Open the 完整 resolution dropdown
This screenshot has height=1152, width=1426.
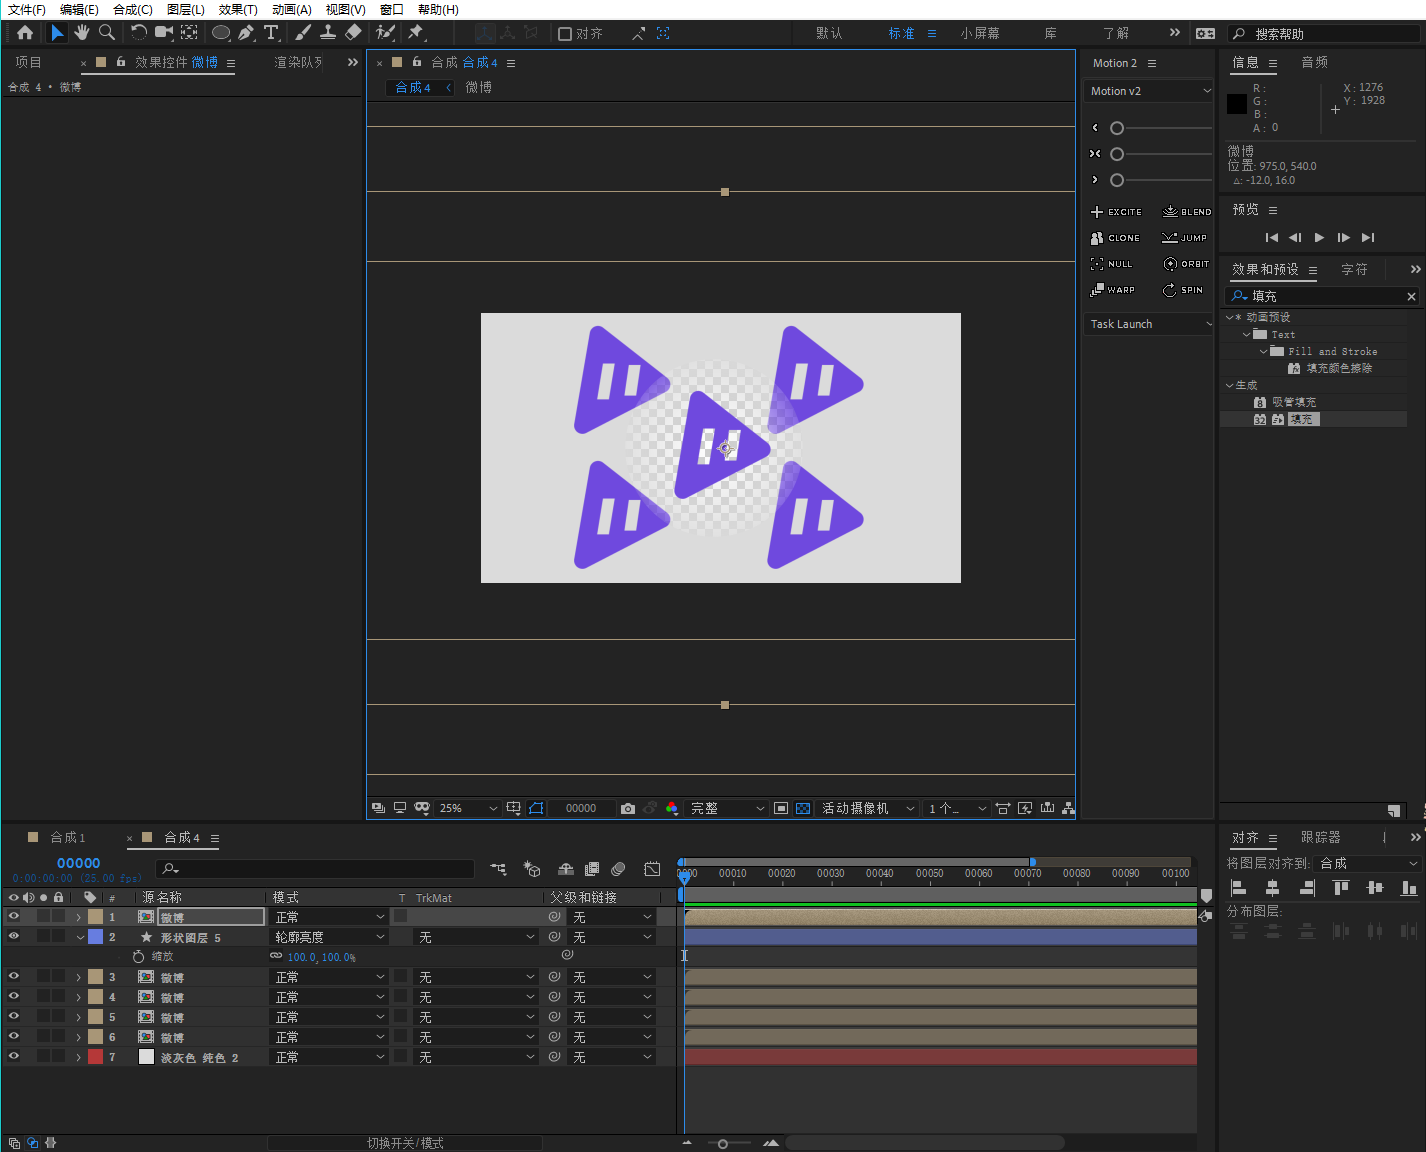[727, 808]
